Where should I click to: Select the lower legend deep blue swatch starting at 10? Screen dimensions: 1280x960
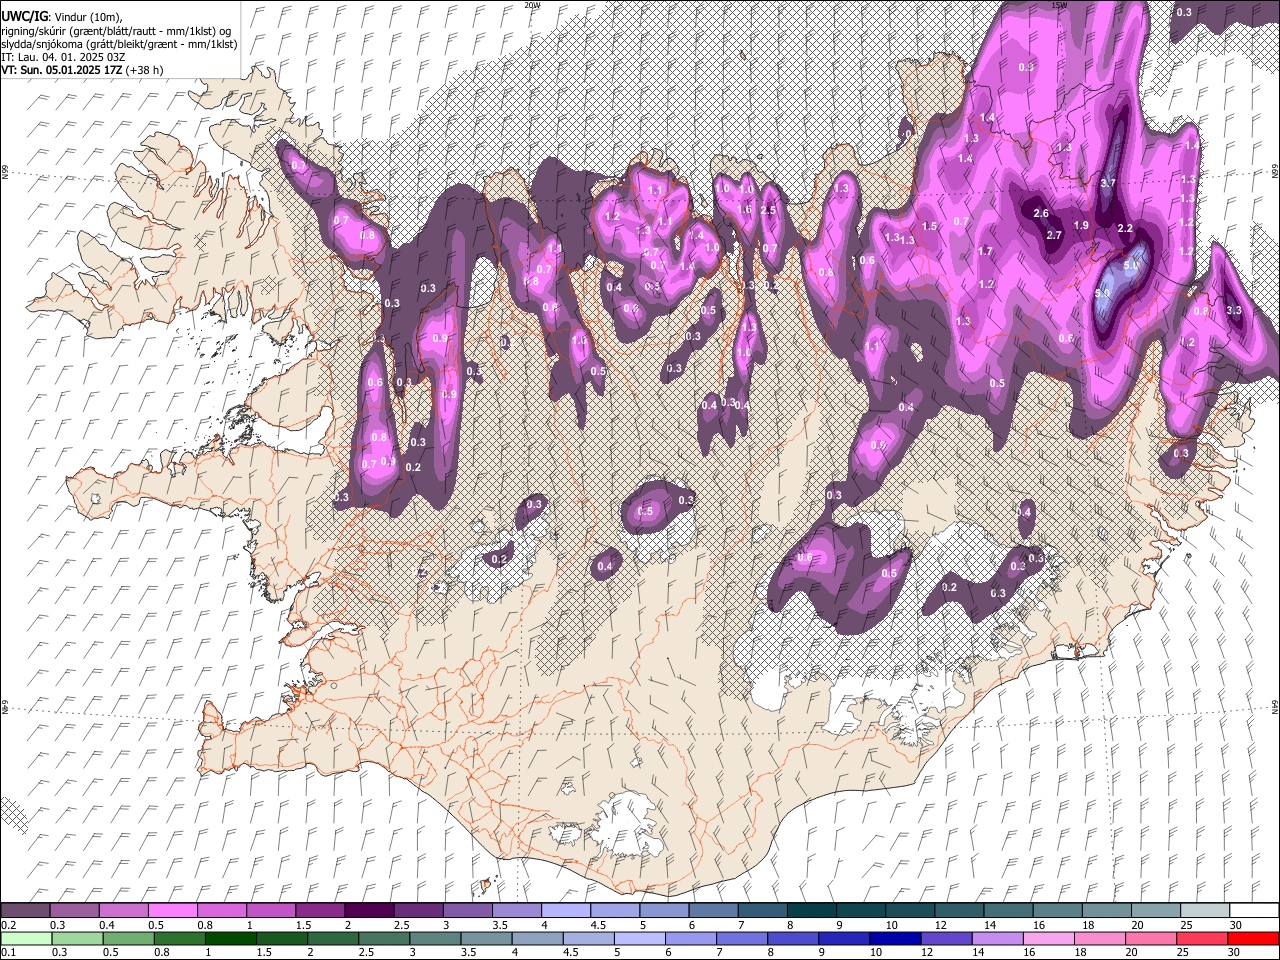point(894,938)
